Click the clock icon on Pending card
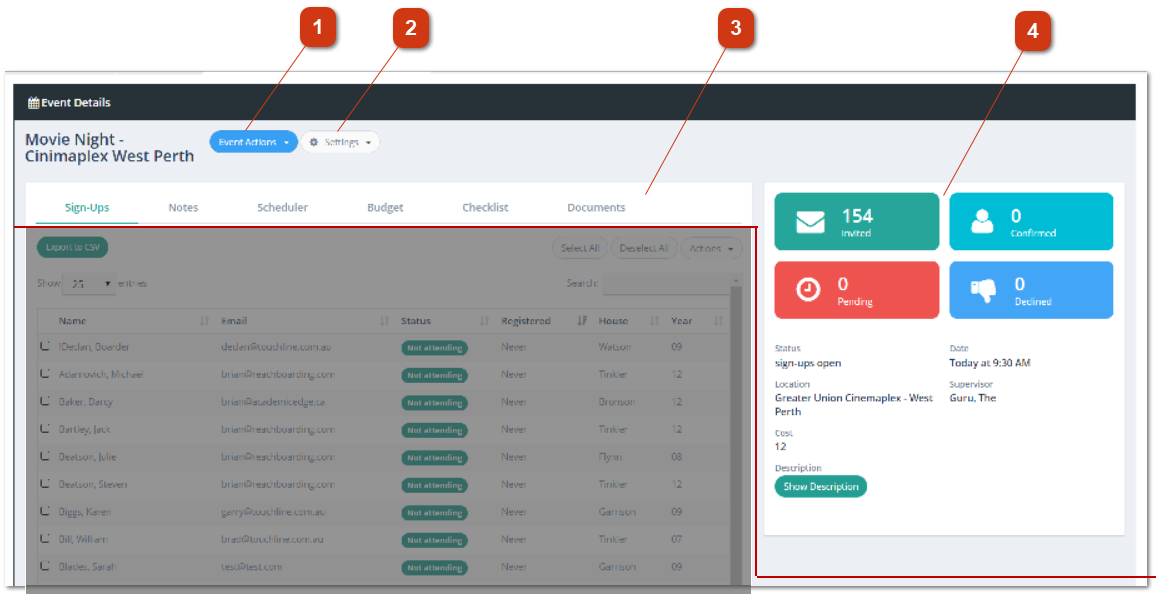The width and height of the screenshot is (1156, 595). tap(808, 290)
